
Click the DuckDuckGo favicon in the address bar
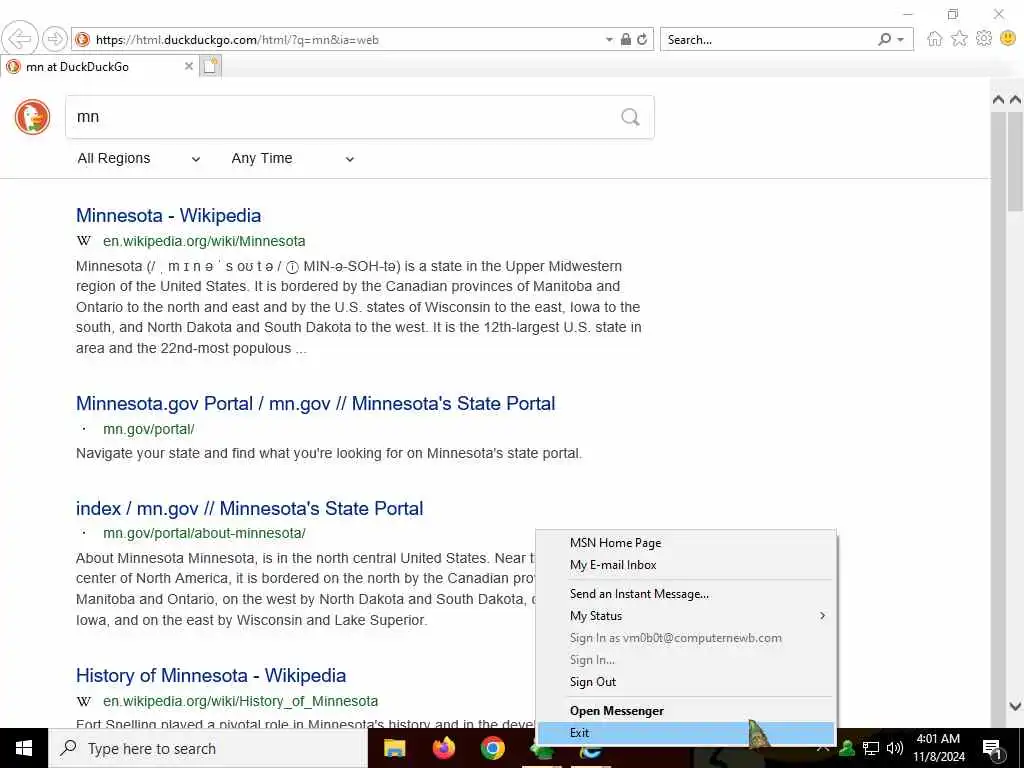(82, 39)
